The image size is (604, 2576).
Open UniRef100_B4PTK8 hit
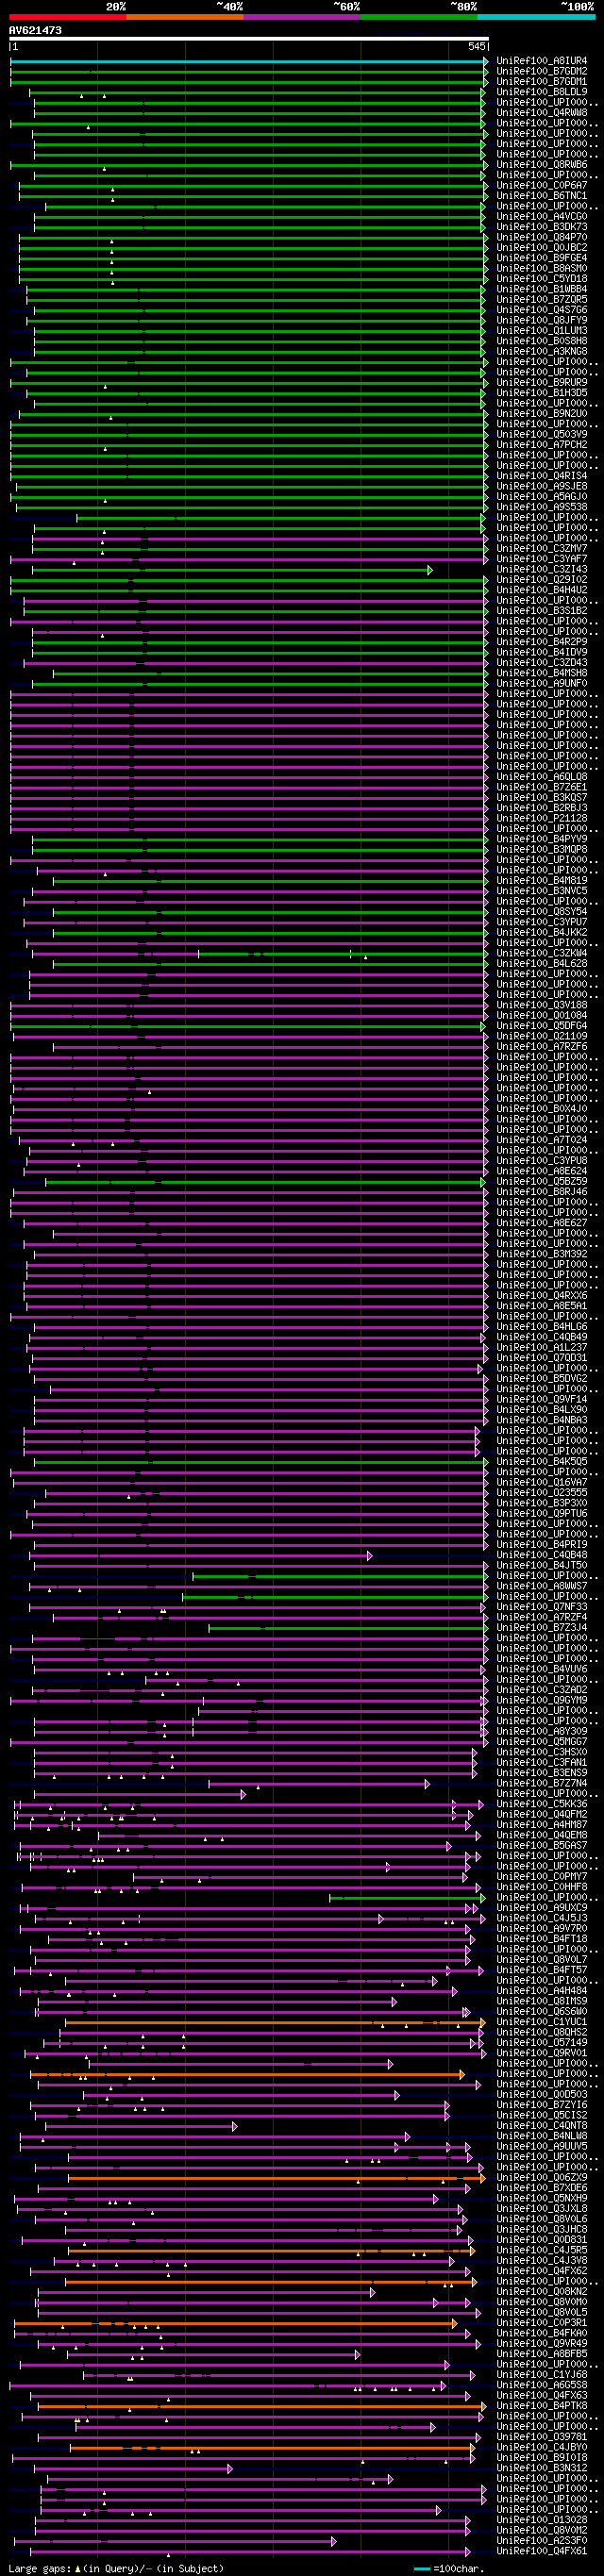(x=542, y=2406)
